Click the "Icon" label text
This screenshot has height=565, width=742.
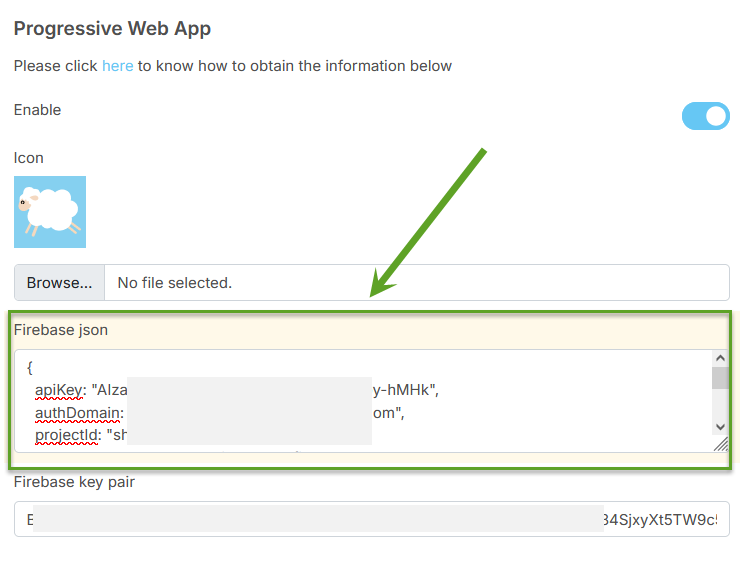coord(29,158)
